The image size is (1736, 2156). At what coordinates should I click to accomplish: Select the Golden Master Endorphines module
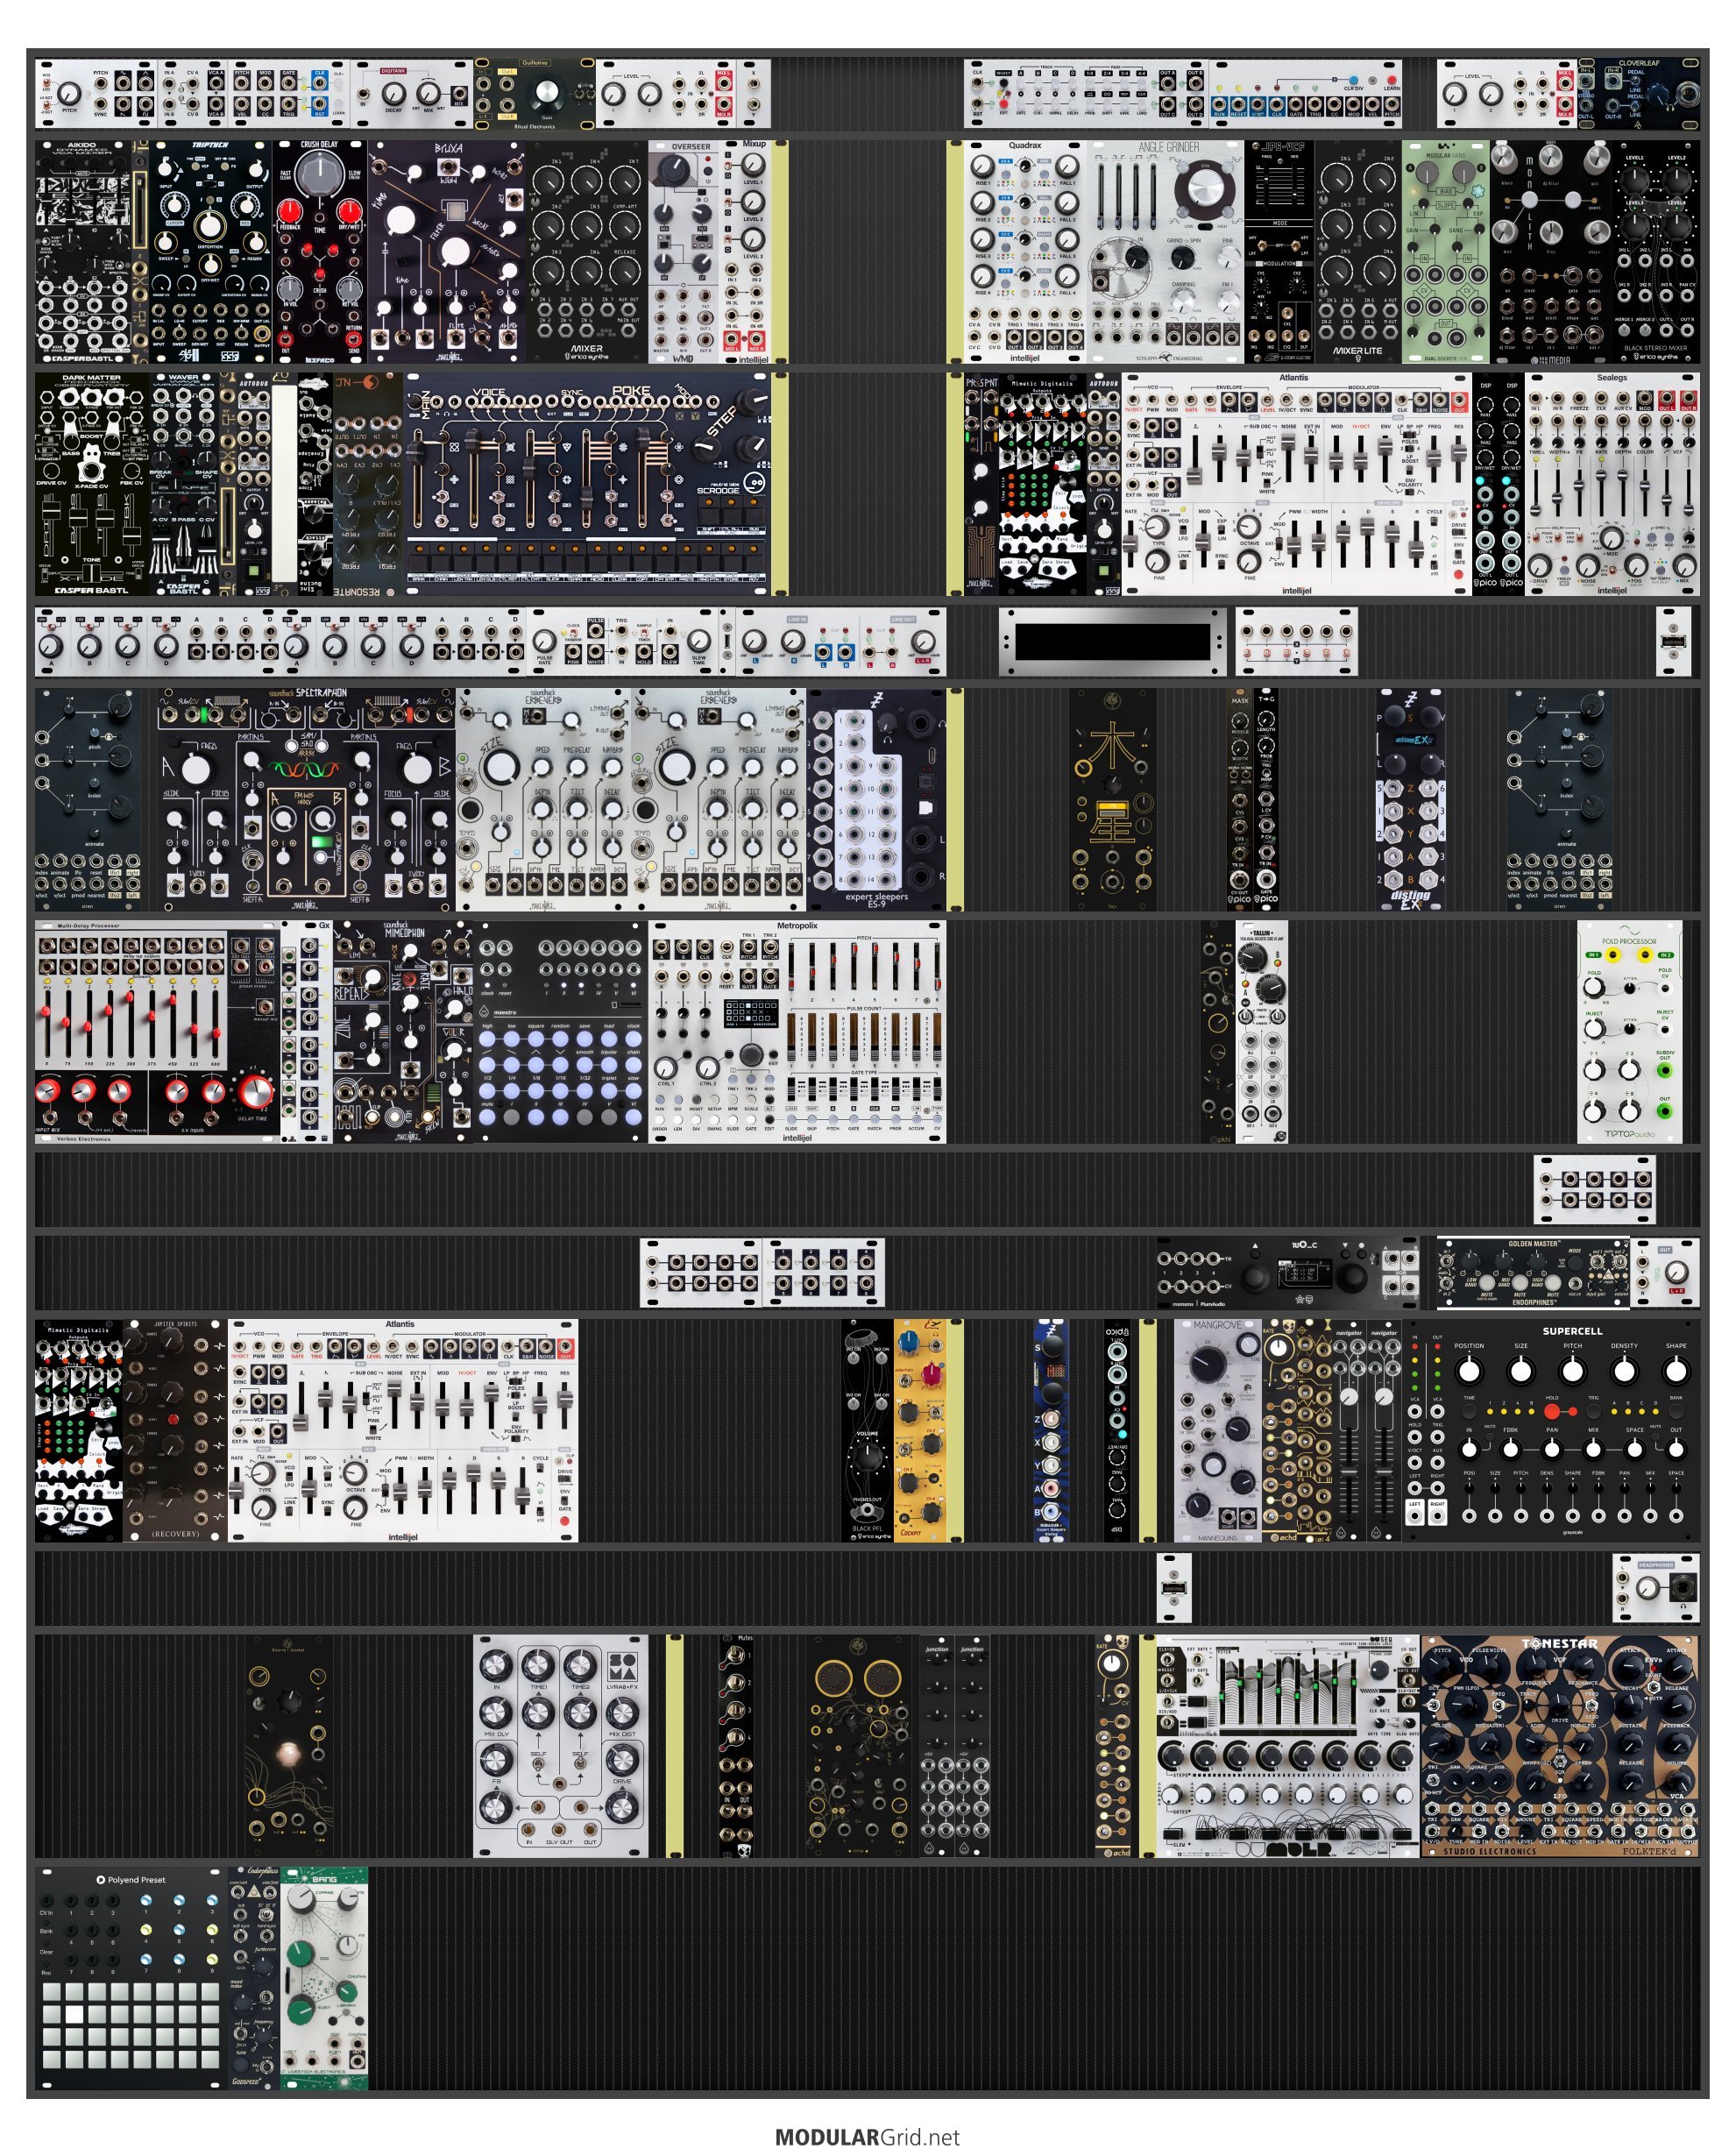1533,1273
